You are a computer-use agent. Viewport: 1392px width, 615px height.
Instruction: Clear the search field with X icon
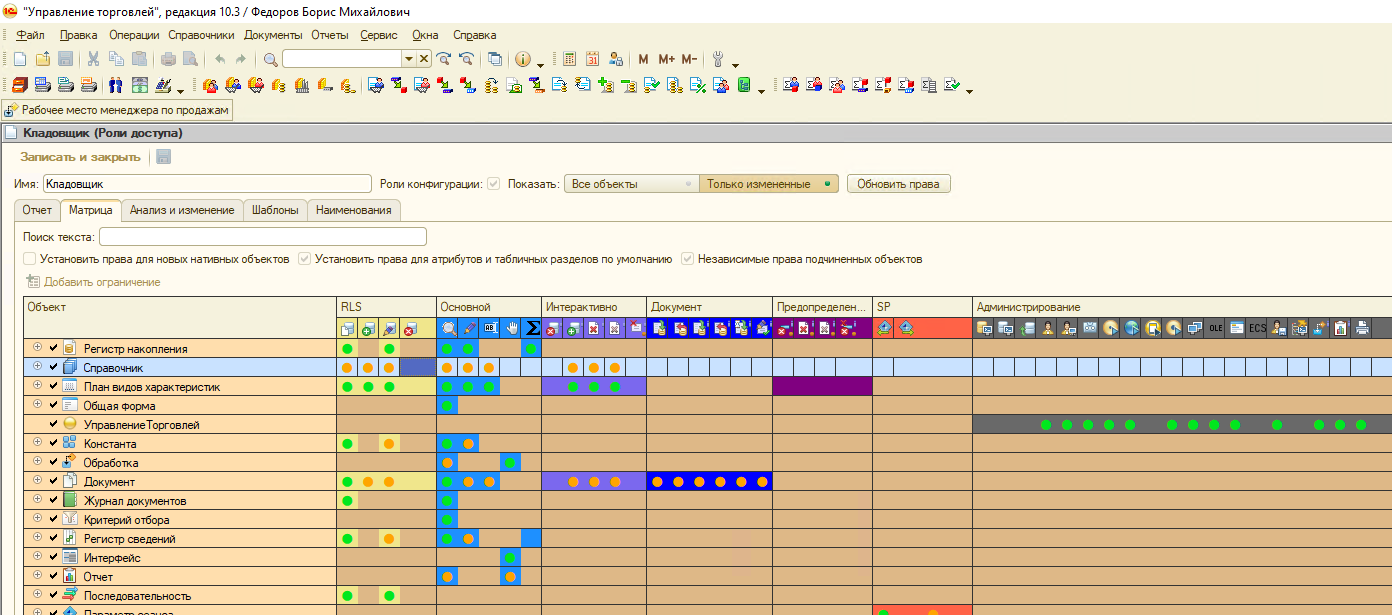(424, 59)
